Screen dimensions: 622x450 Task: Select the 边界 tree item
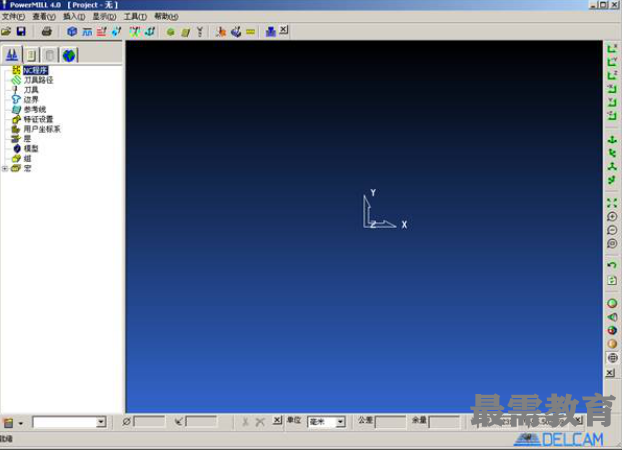(x=31, y=100)
